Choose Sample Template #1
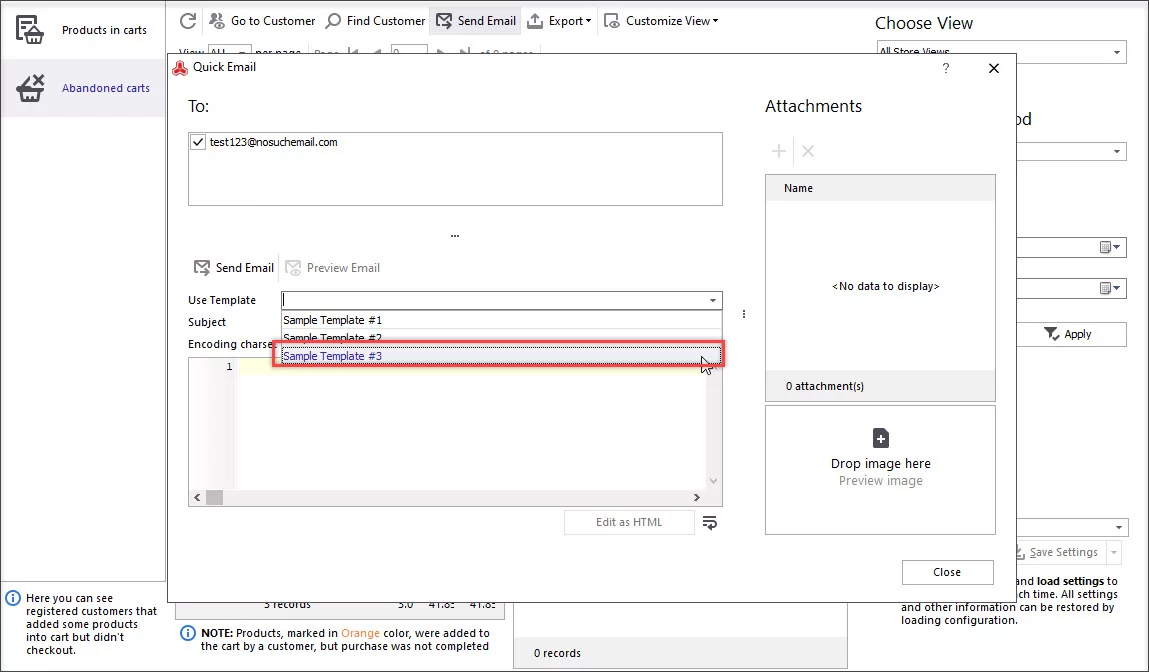 501,320
